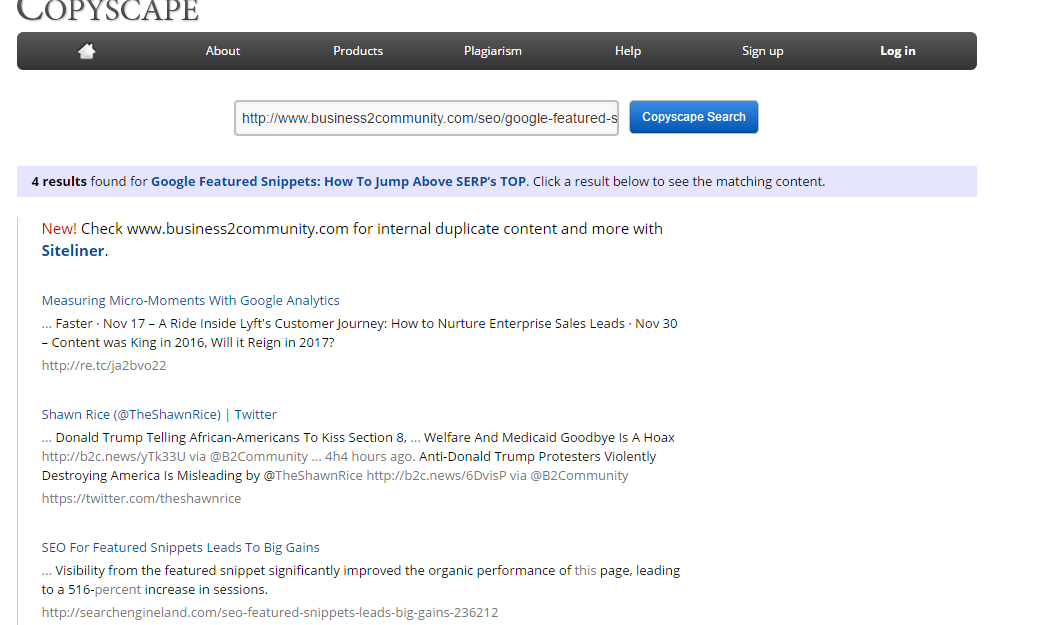This screenshot has height=625, width=1046.
Task: Click the http://re.tc/ja2bvo22 URL text
Action: [103, 366]
